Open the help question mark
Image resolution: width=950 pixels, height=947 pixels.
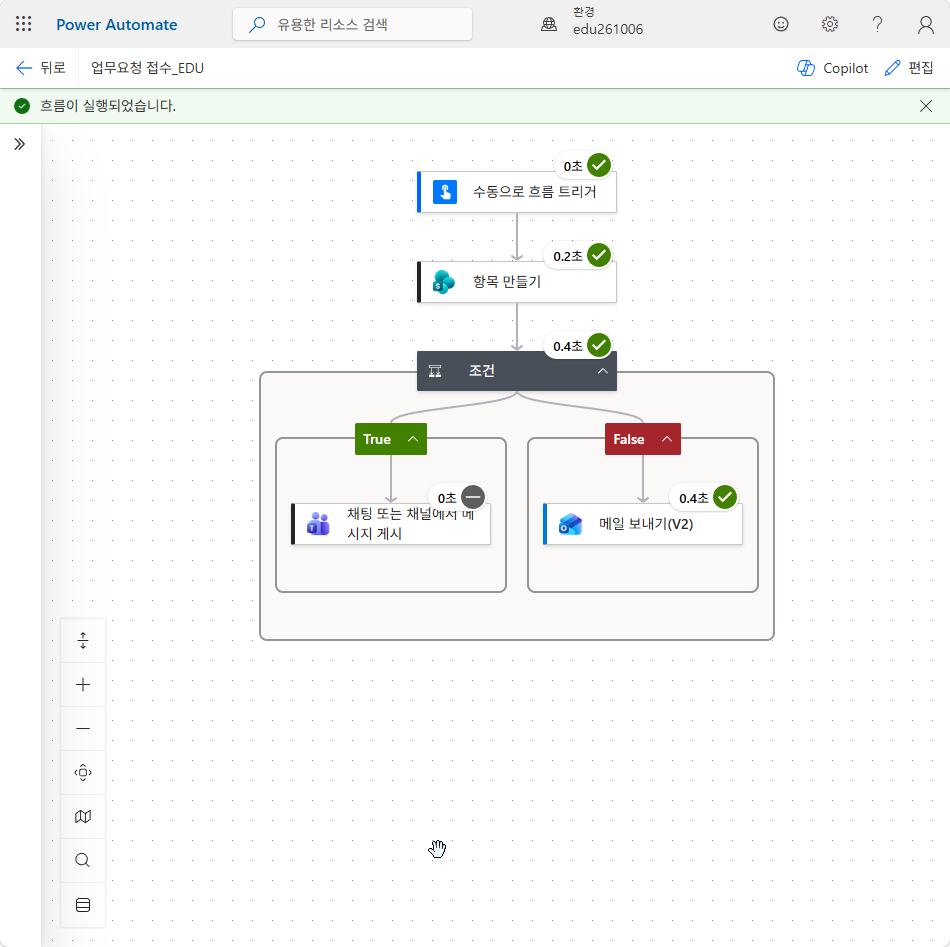coord(877,24)
